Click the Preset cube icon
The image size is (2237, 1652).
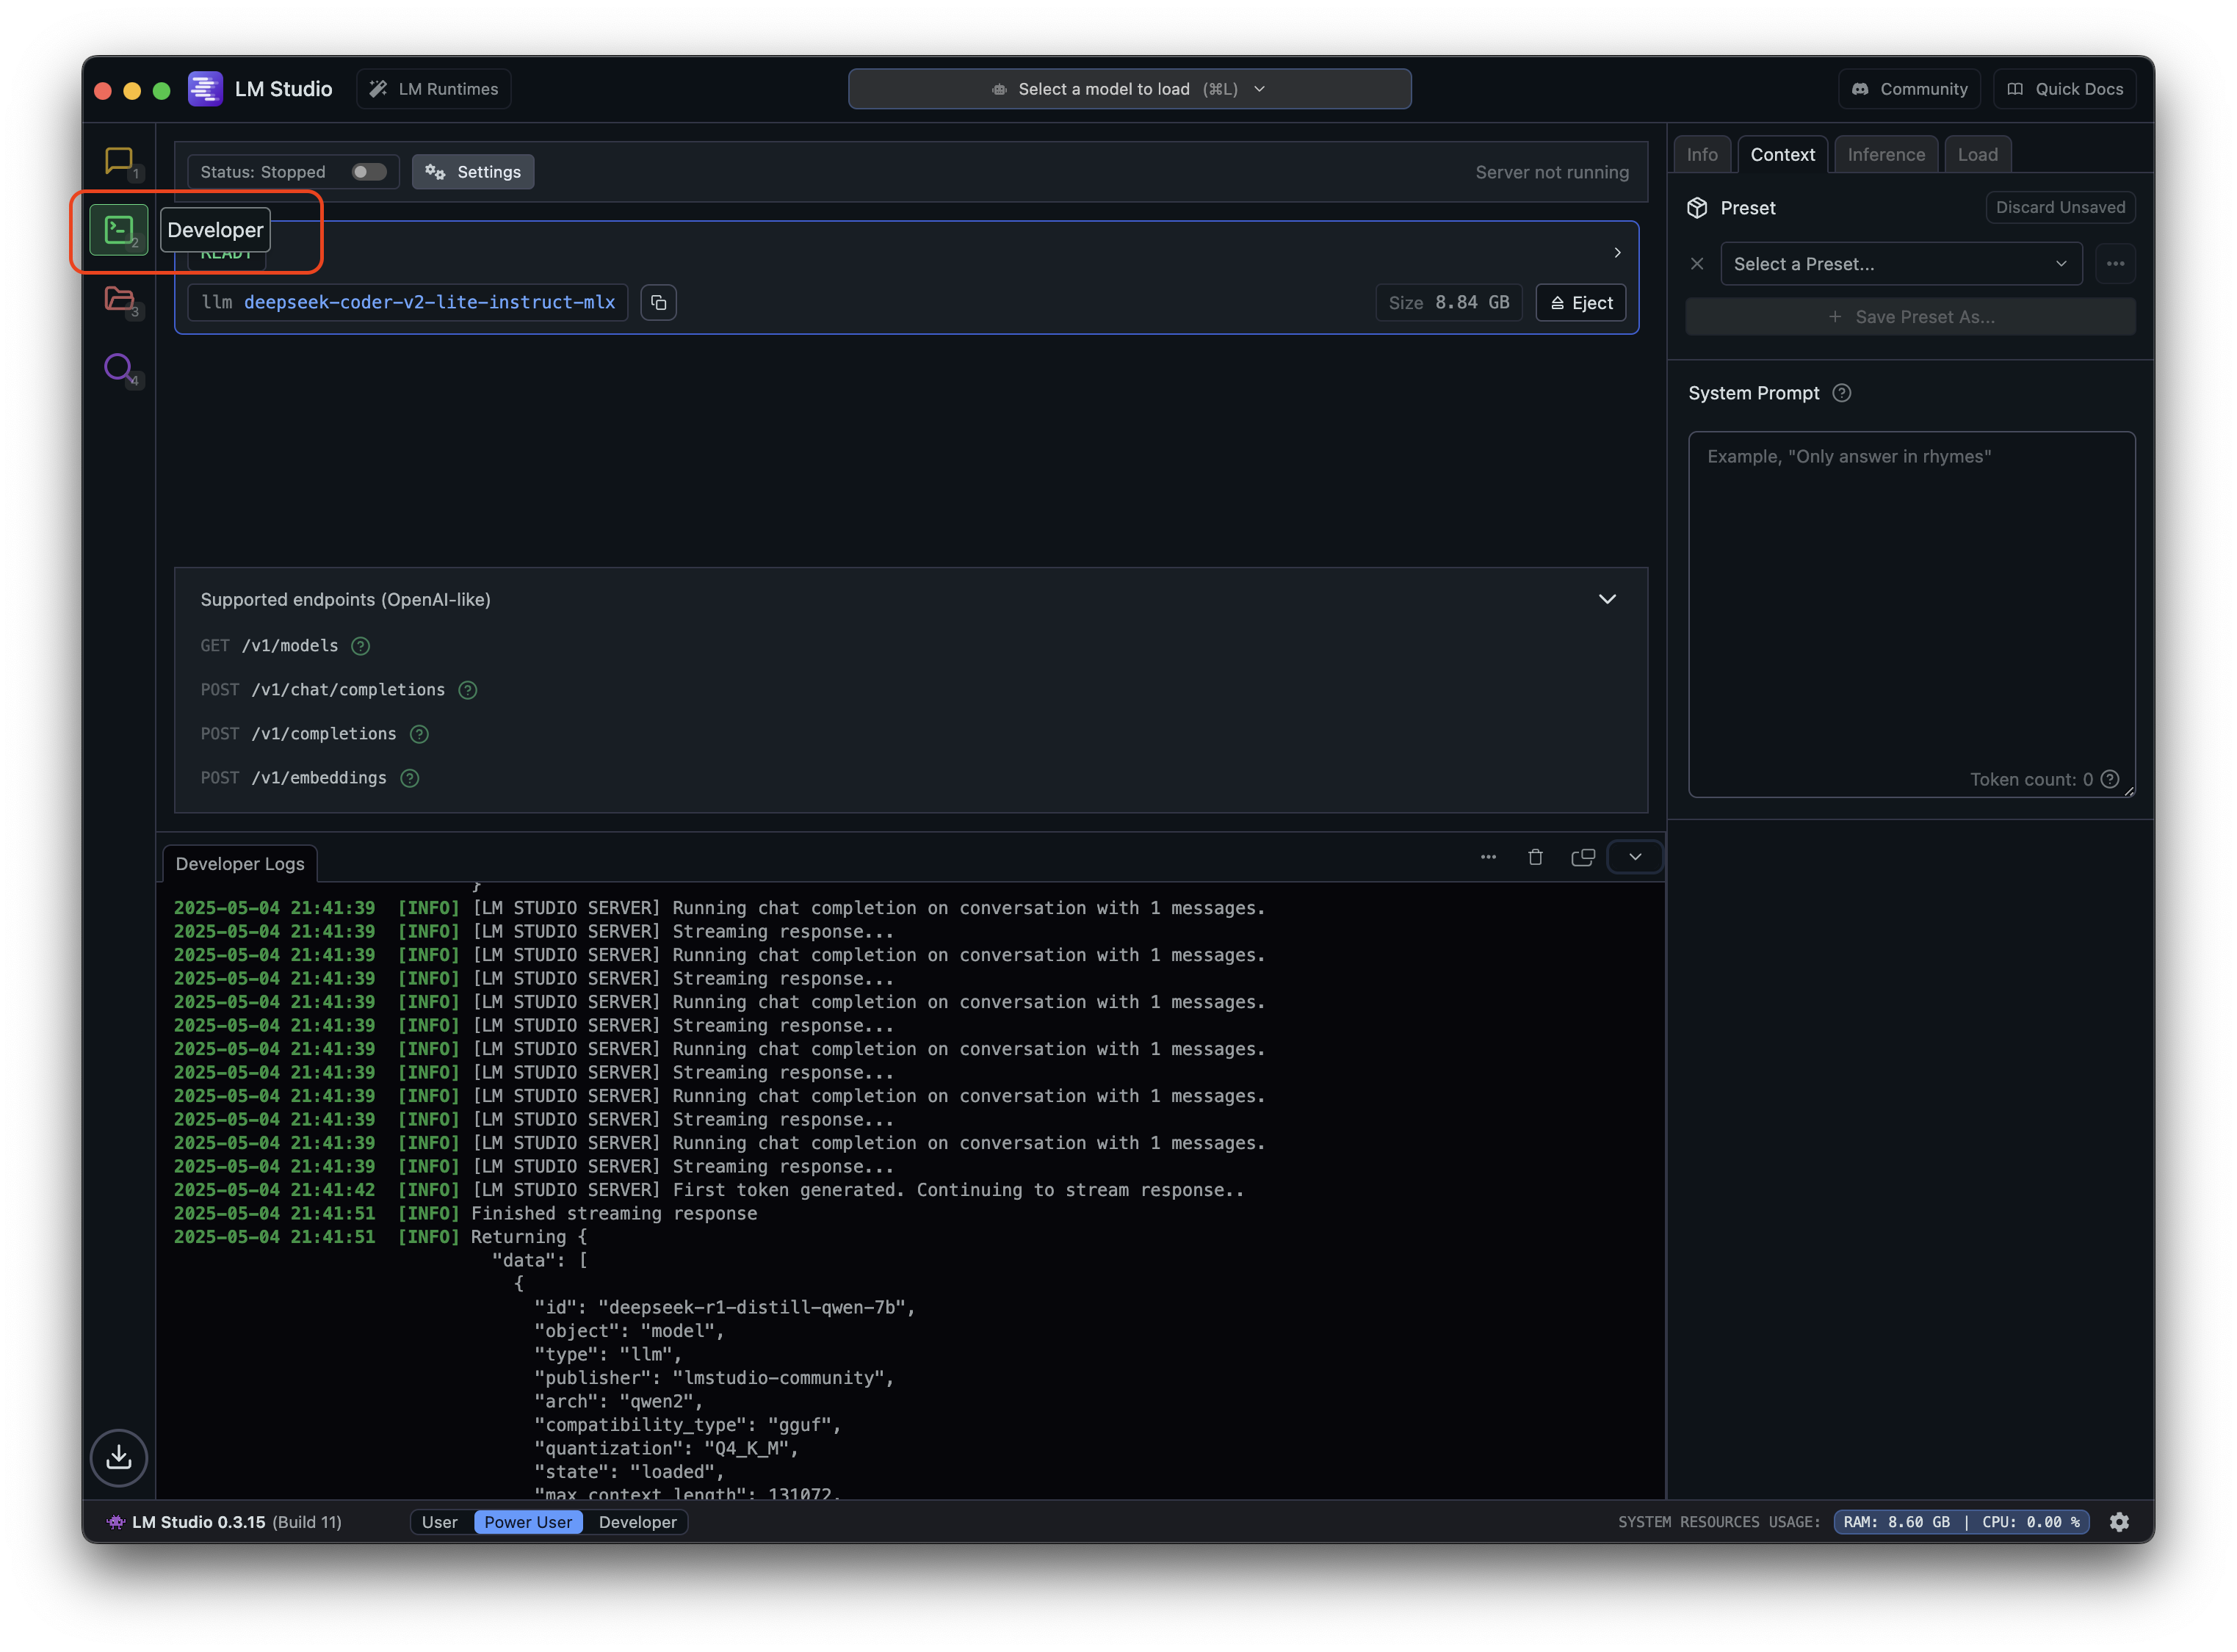[x=1697, y=208]
